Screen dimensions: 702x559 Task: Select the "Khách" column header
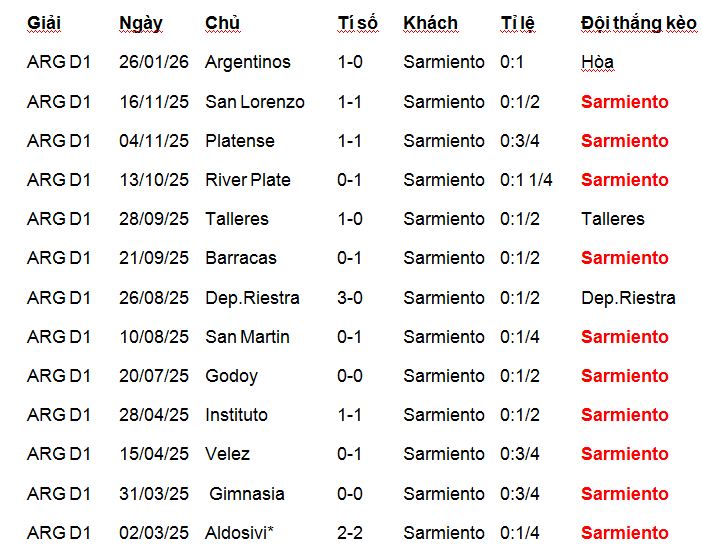click(x=430, y=23)
